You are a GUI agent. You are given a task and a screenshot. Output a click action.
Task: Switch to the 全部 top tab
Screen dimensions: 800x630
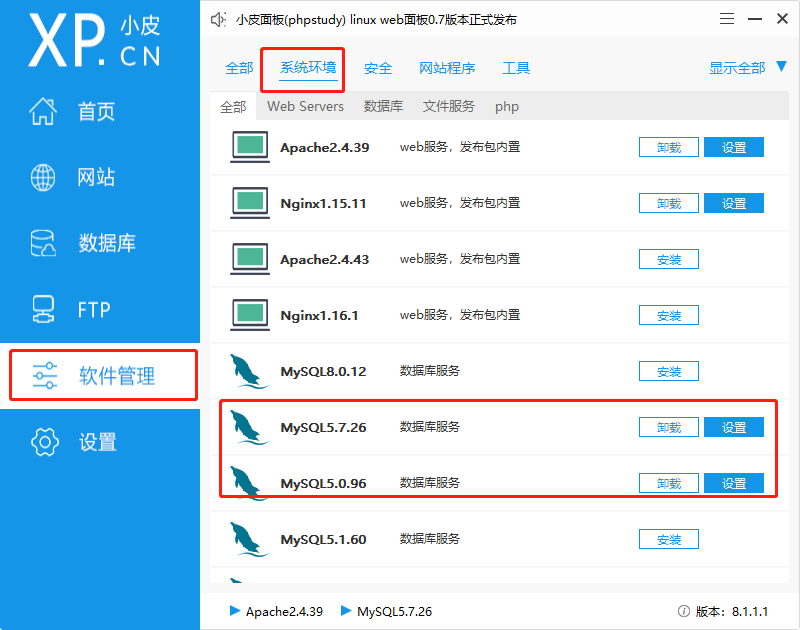[239, 68]
